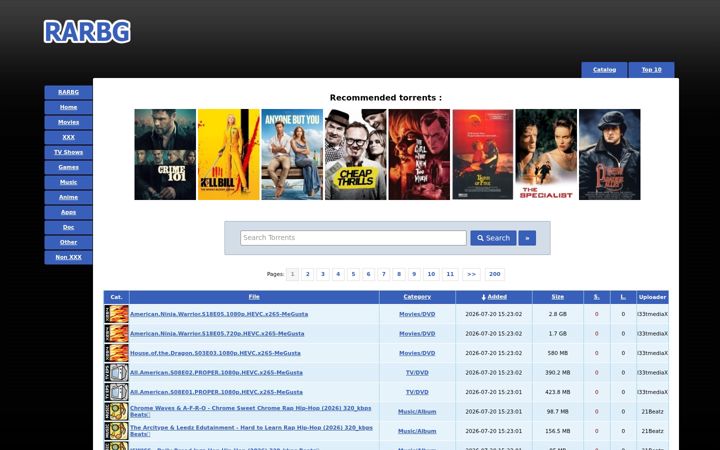Open the orange-red sunset movie poster

(x=483, y=154)
